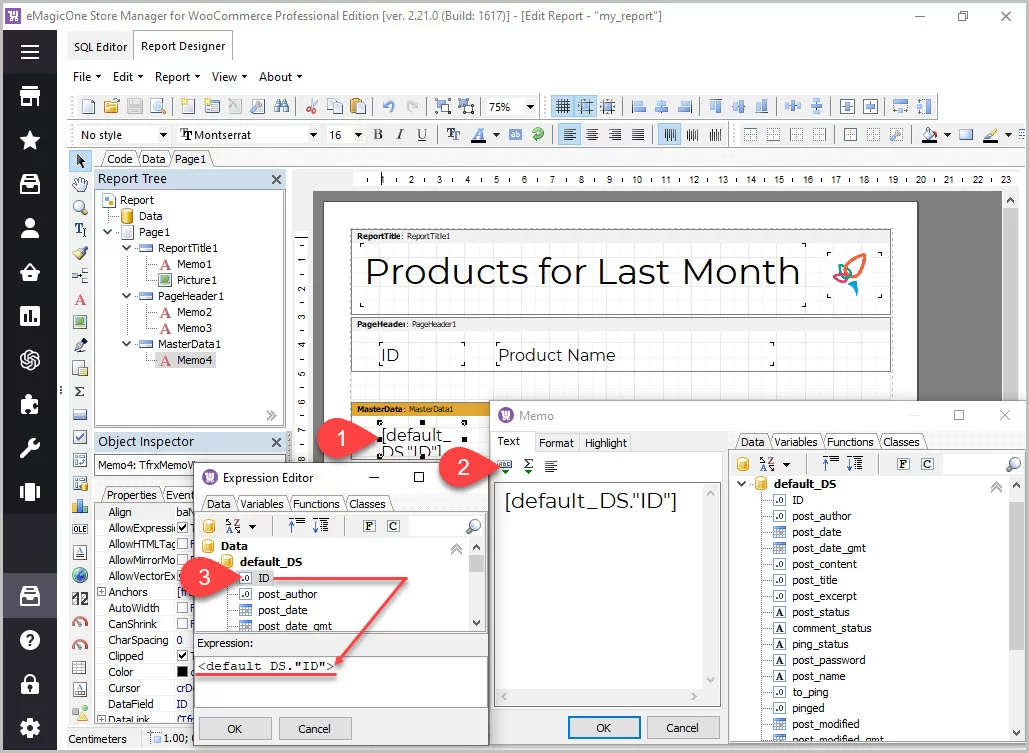
Task: Click the wrench tools sidebar icon
Action: (x=30, y=447)
